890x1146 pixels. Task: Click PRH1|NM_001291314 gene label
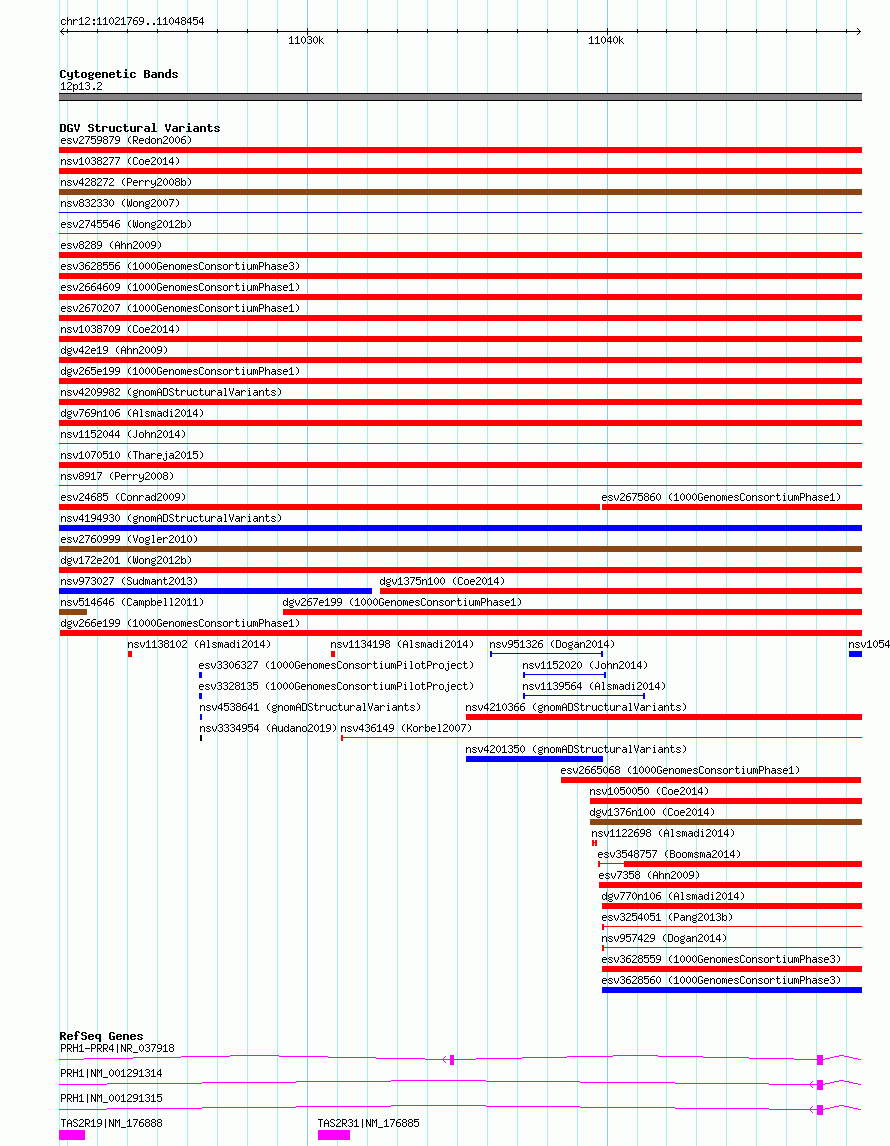tap(111, 1074)
